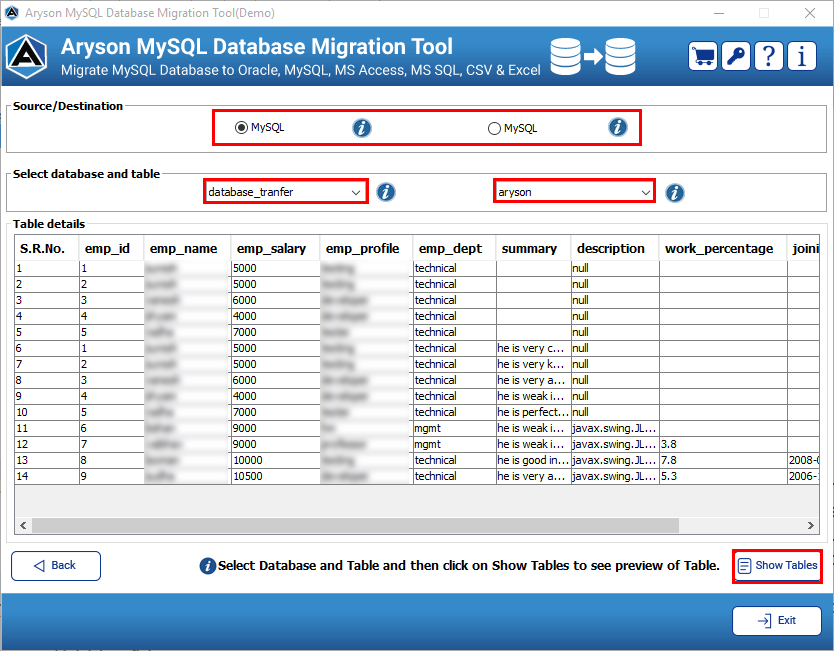Click the Show Tables button
This screenshot has height=651, width=834.
pos(778,566)
